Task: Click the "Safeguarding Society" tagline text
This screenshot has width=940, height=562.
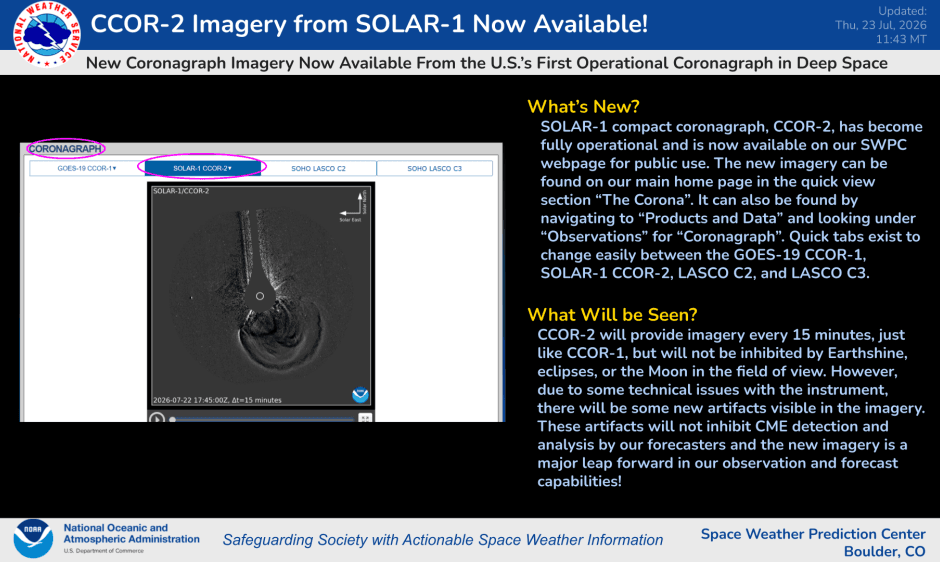Action: 442,540
